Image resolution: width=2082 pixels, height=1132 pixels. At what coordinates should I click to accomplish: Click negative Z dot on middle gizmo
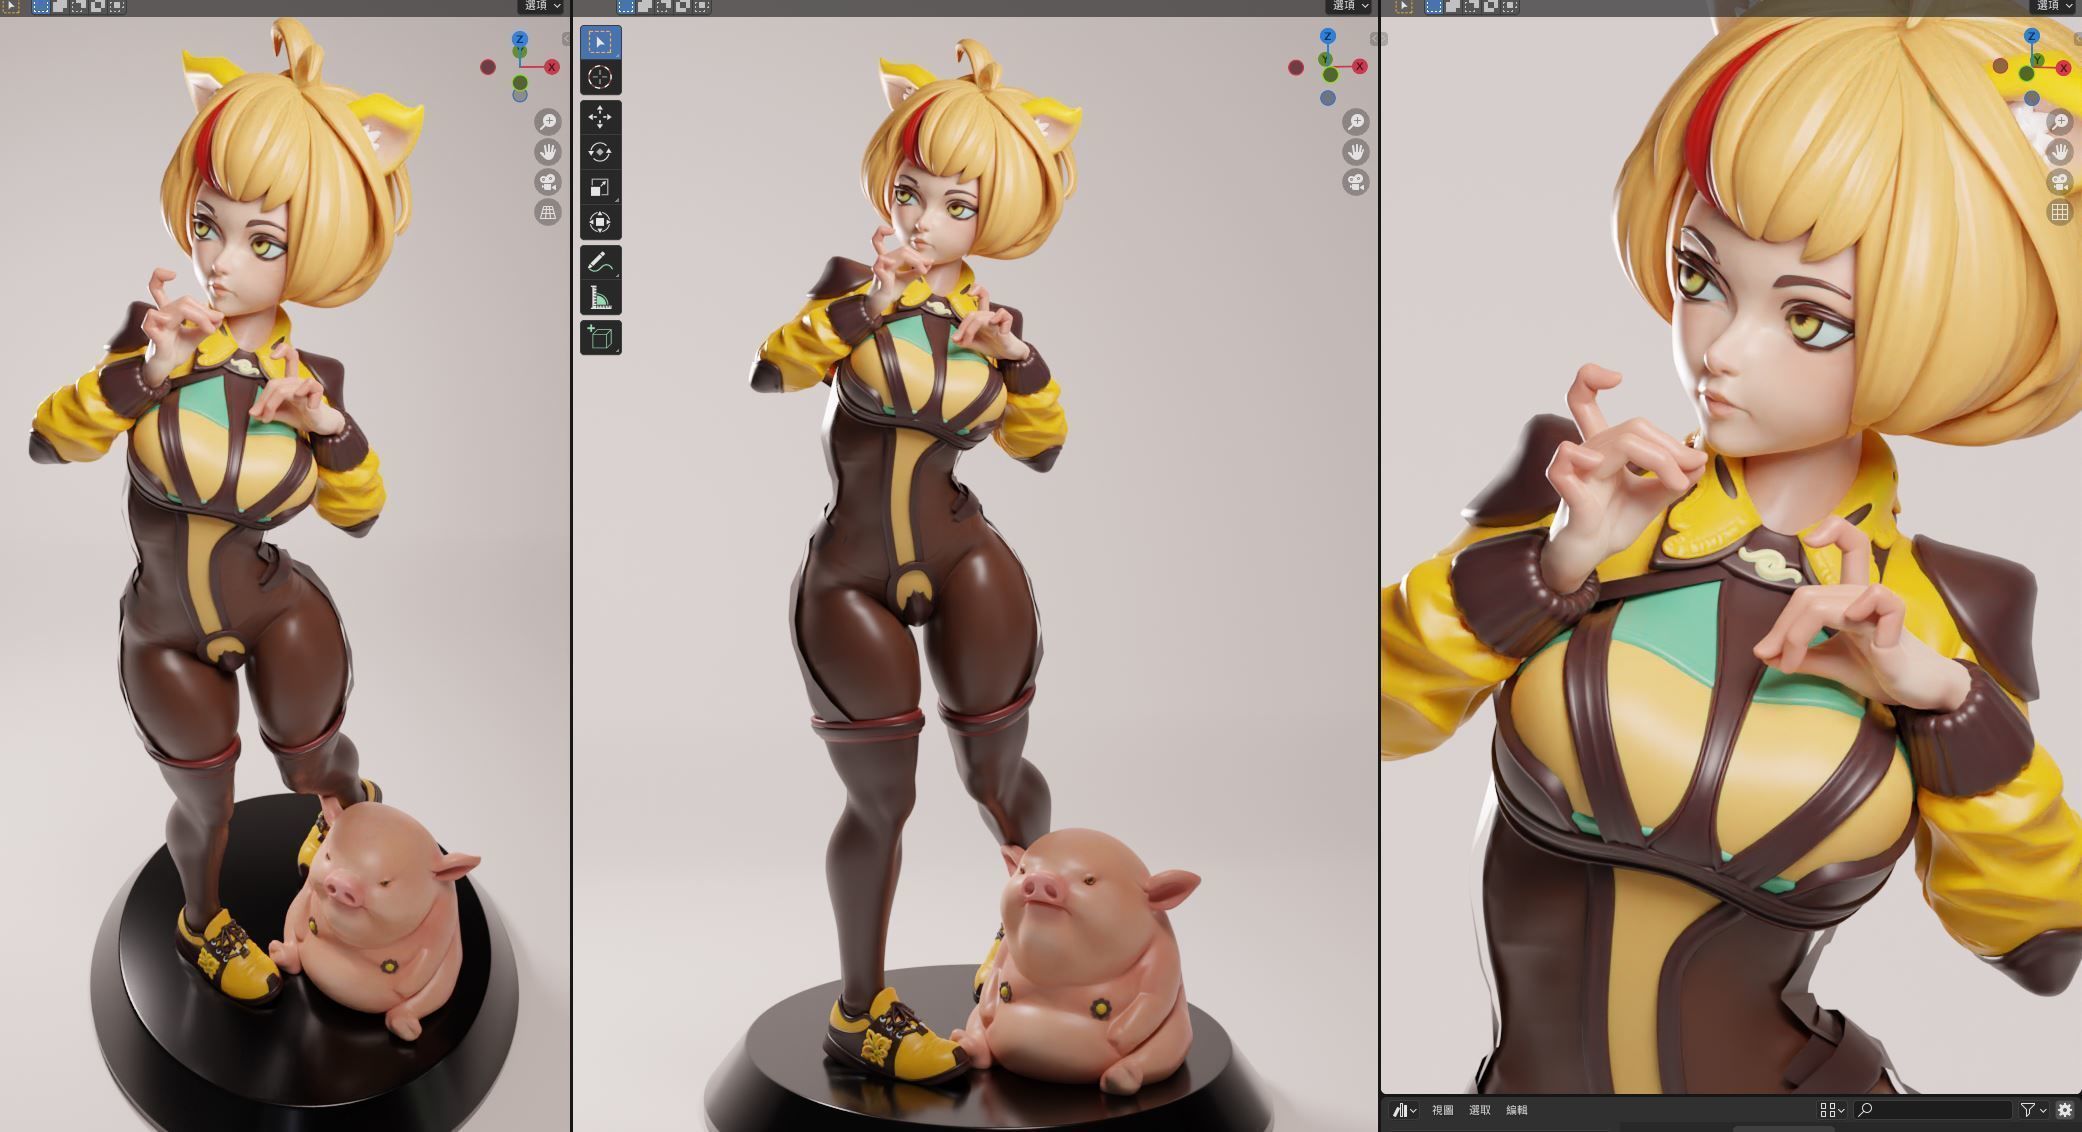1327,98
